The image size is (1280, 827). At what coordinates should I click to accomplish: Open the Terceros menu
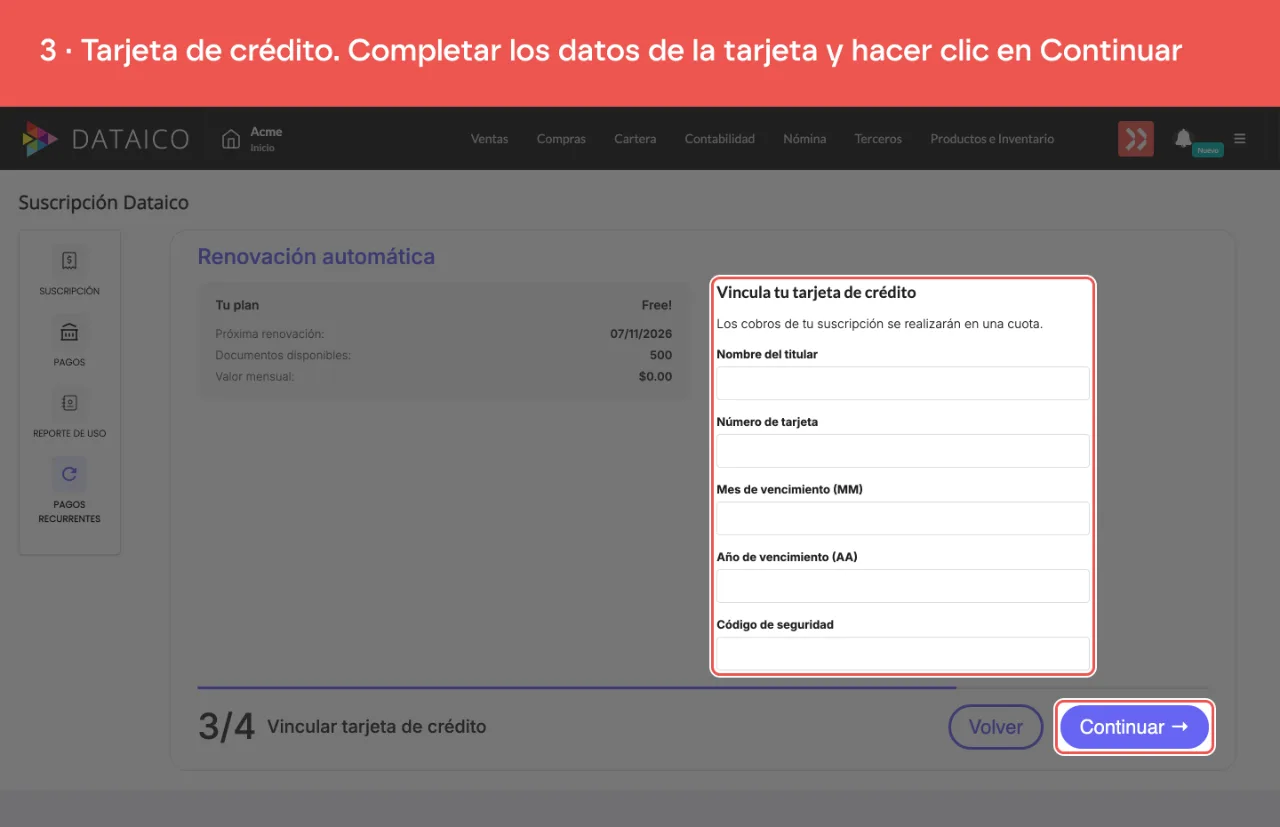click(x=878, y=139)
